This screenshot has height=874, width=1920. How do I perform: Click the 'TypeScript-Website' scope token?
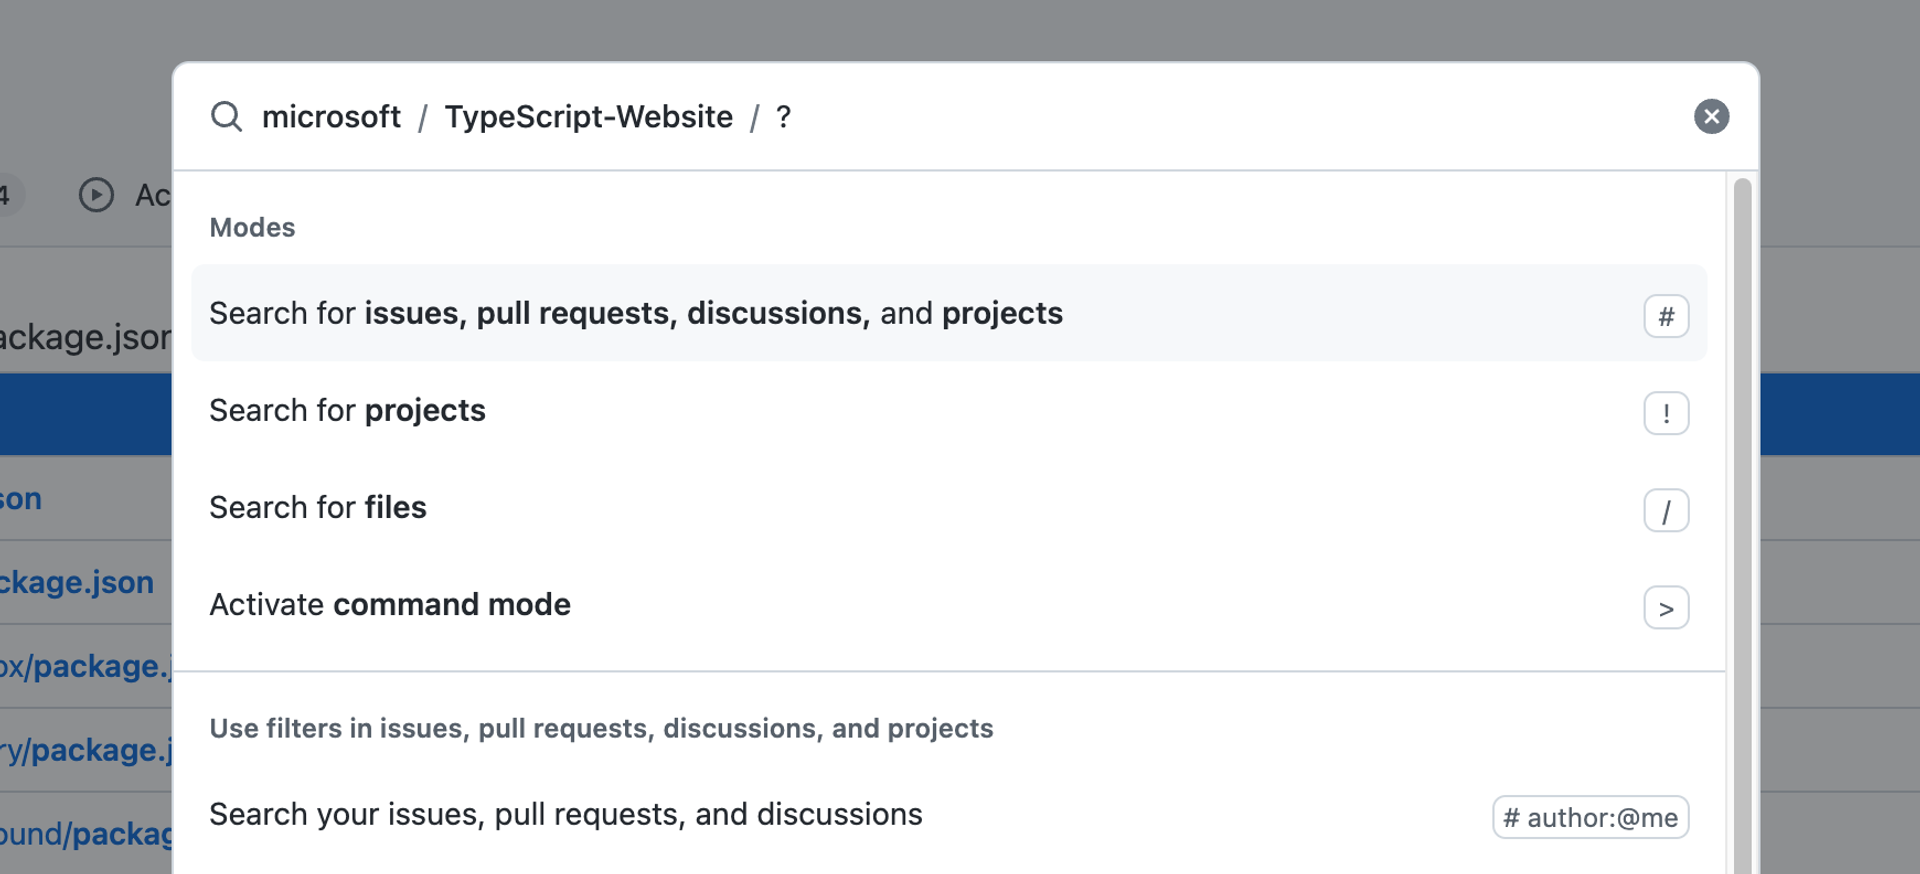pyautogui.click(x=588, y=117)
